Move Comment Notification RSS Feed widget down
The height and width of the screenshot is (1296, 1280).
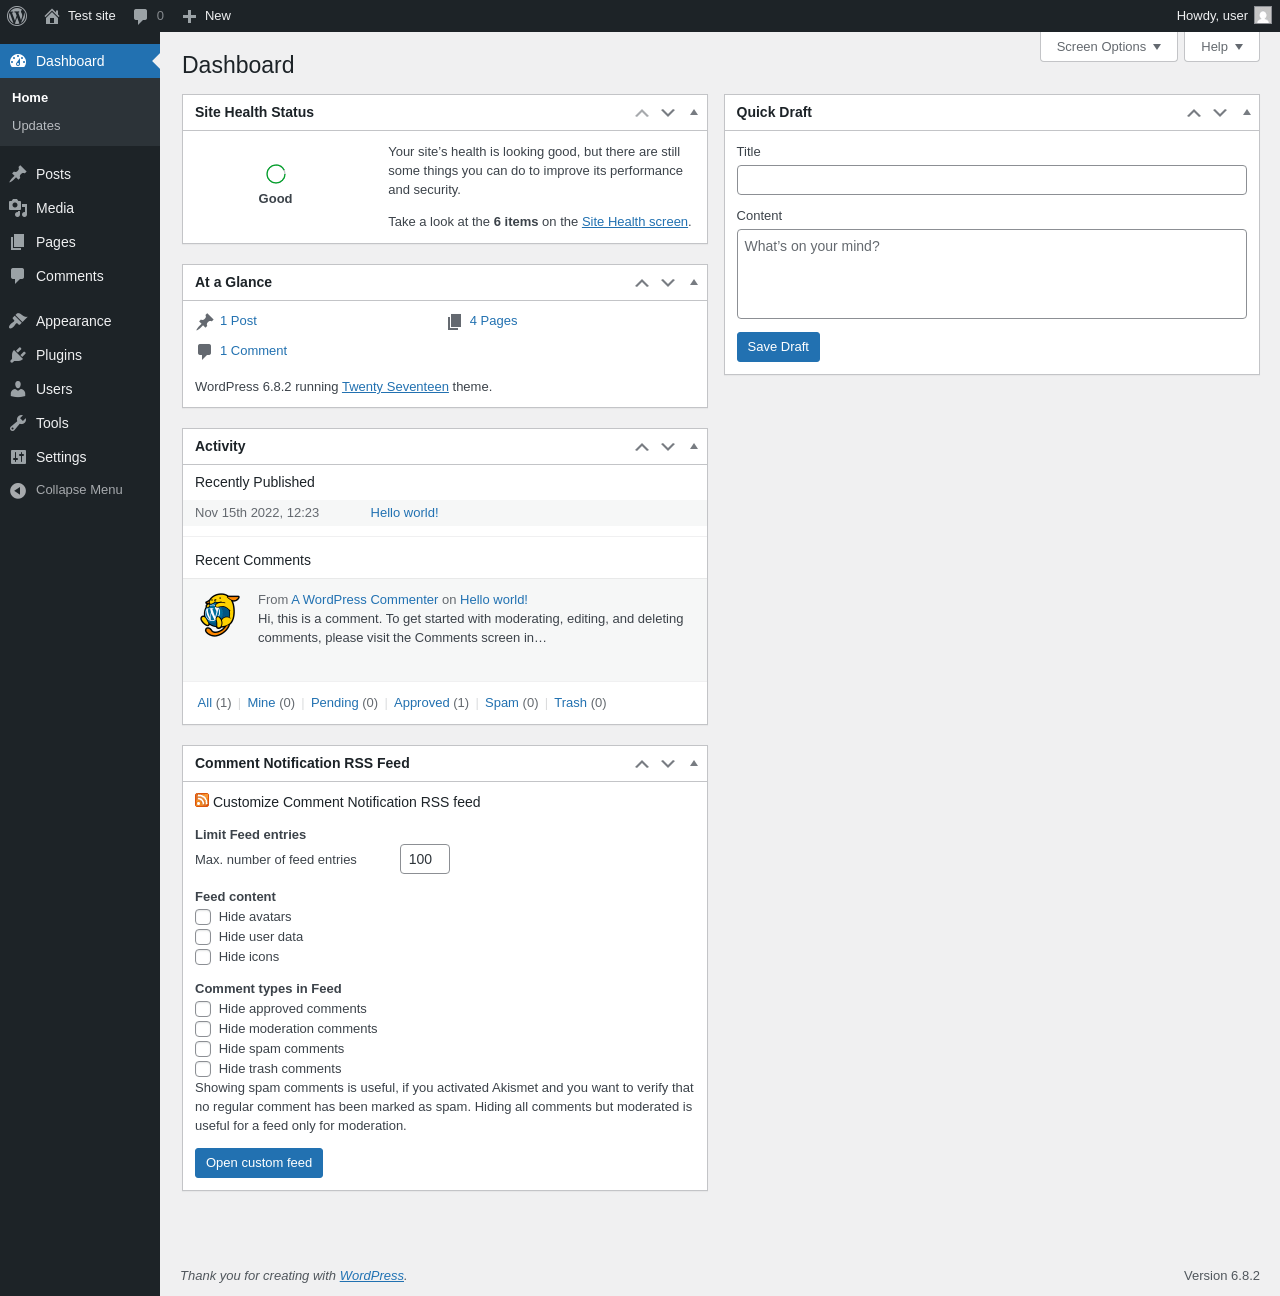click(x=668, y=764)
